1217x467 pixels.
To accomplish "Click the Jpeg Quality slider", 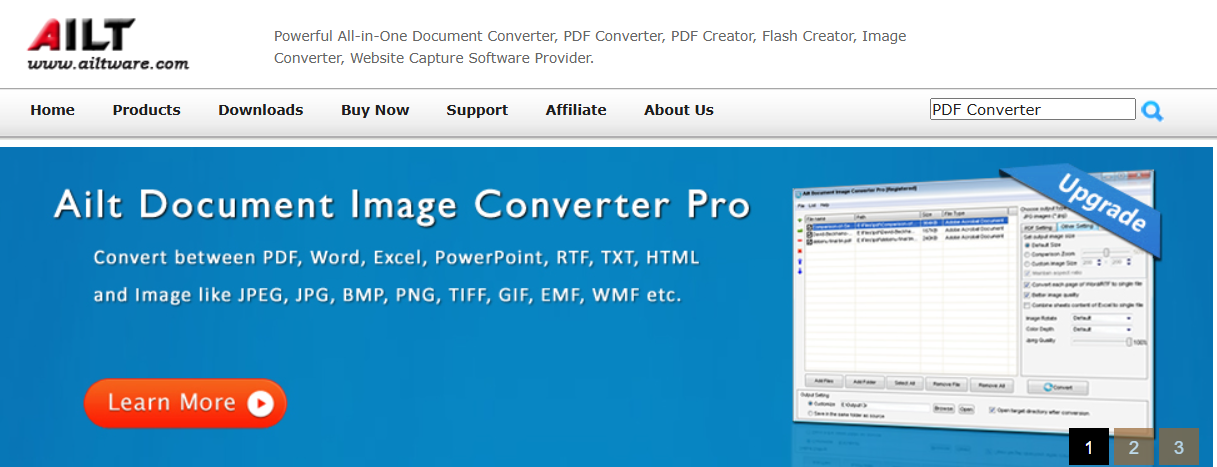I will point(1100,342).
